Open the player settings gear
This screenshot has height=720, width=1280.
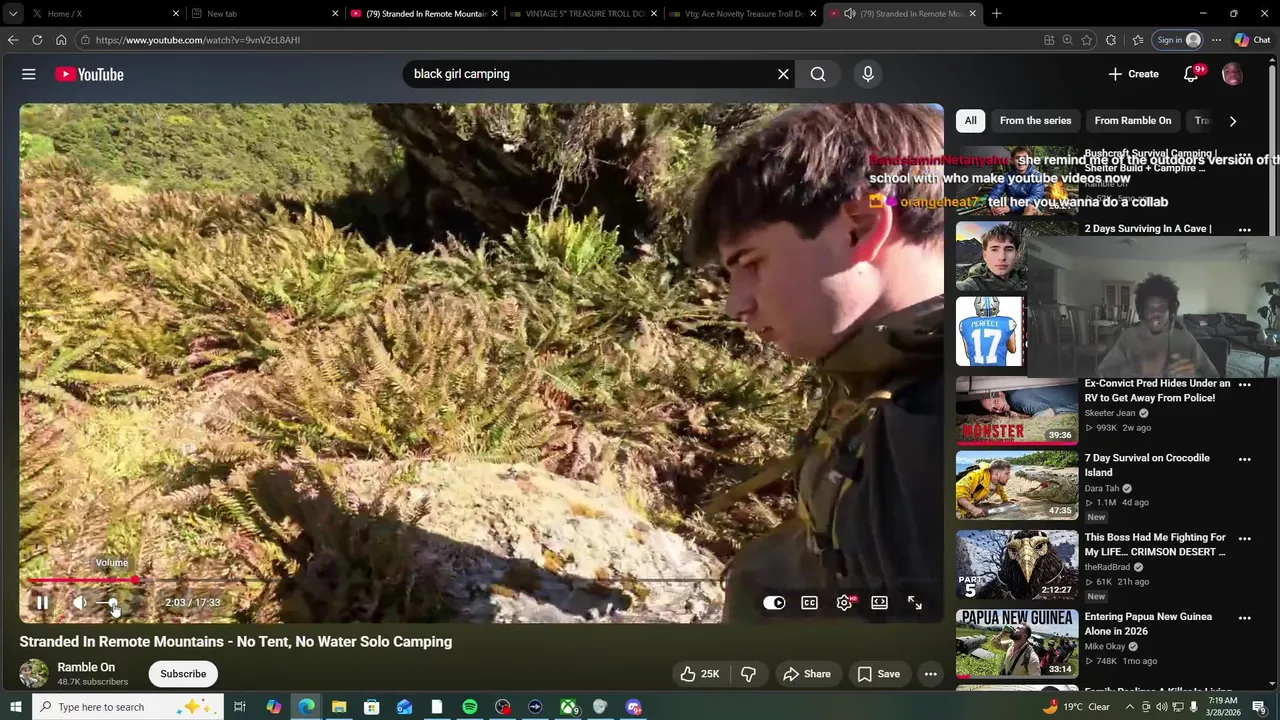click(845, 603)
